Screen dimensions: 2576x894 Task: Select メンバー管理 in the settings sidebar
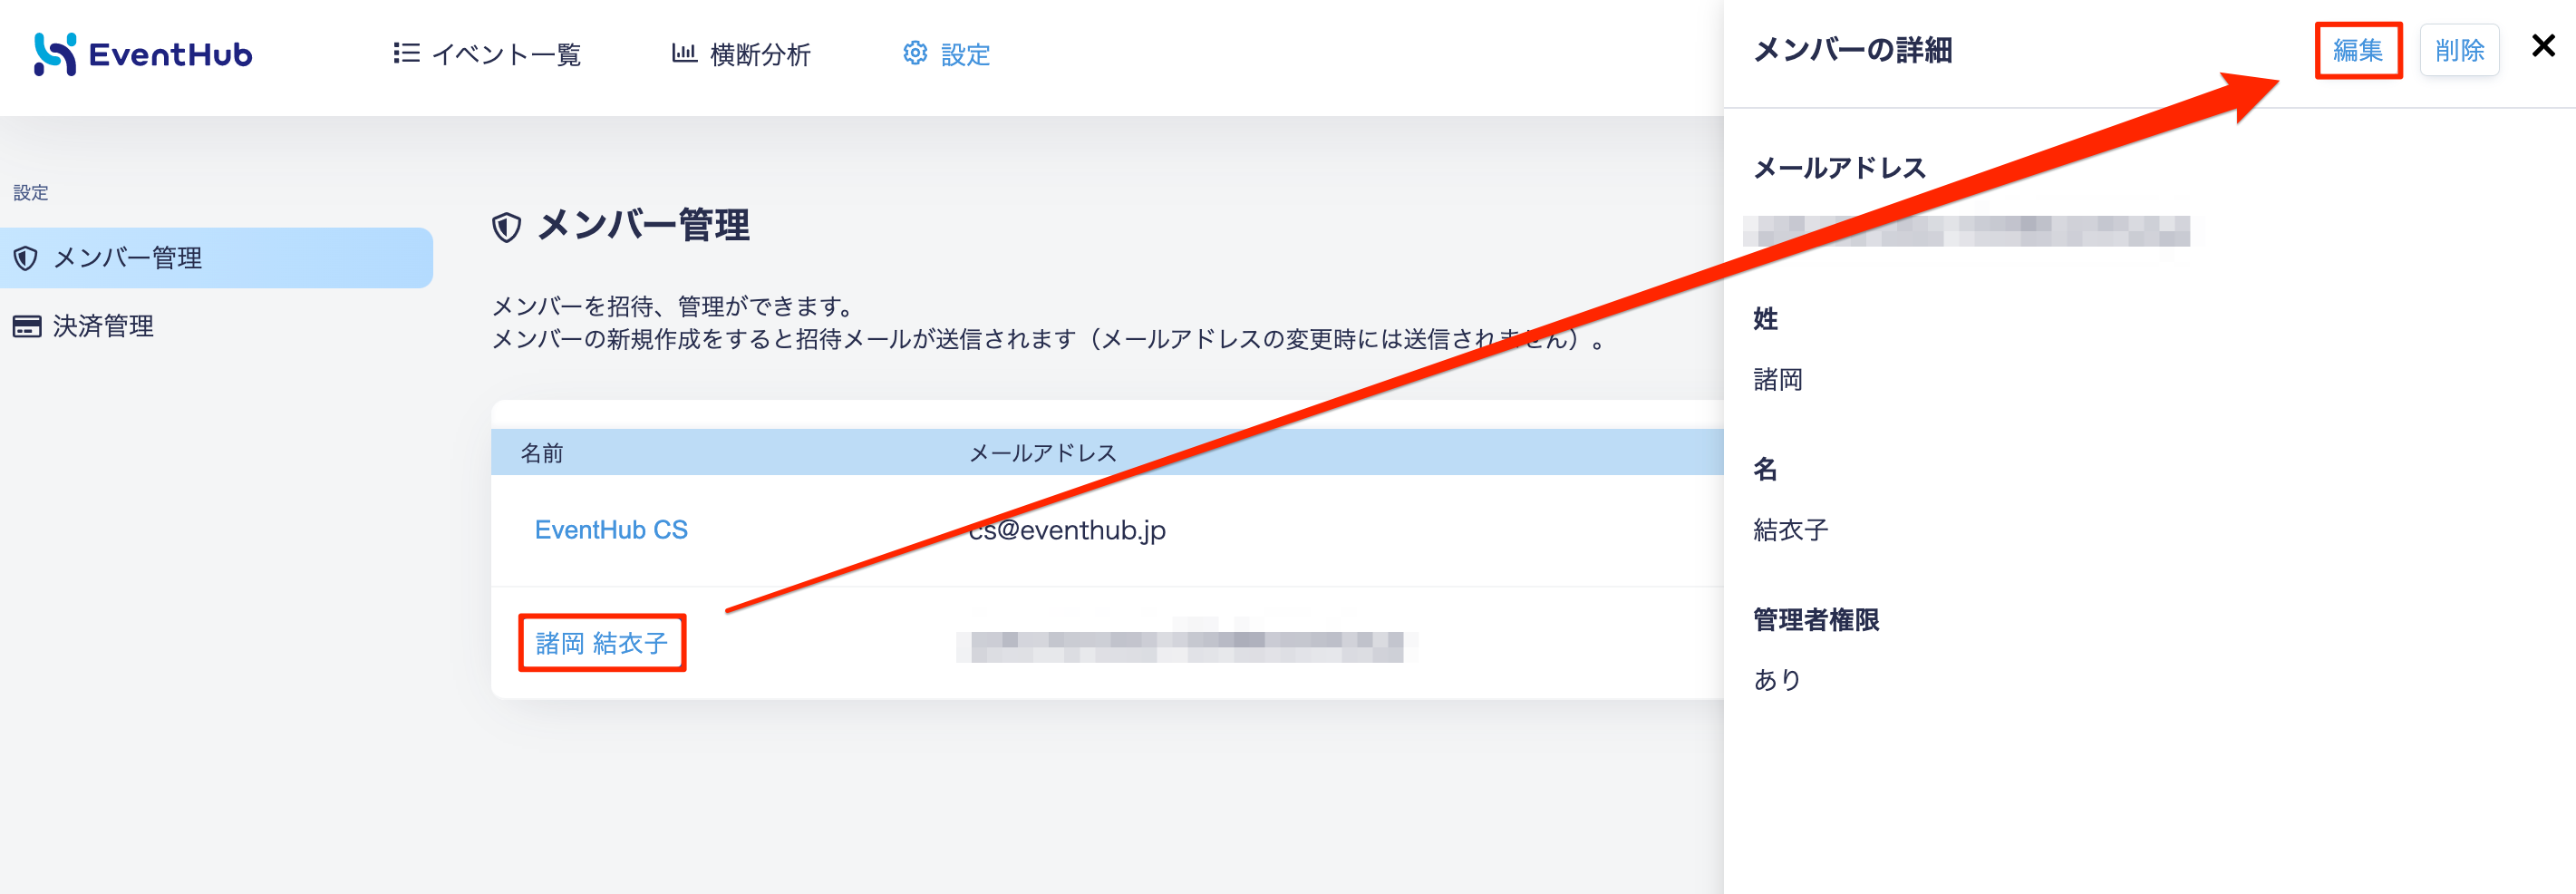(216, 258)
